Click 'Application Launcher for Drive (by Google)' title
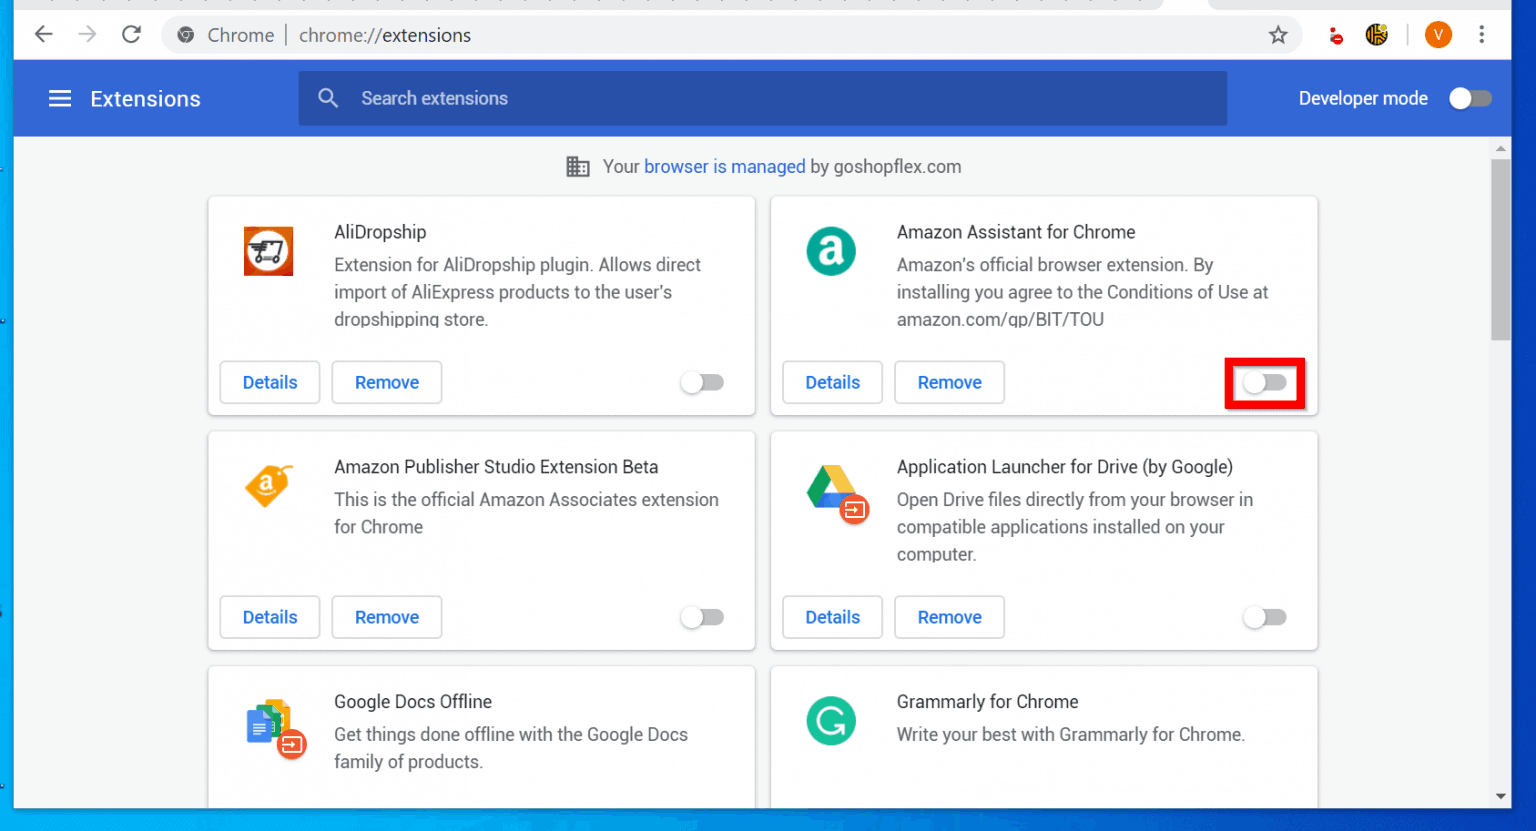The height and width of the screenshot is (831, 1536). coord(1065,467)
